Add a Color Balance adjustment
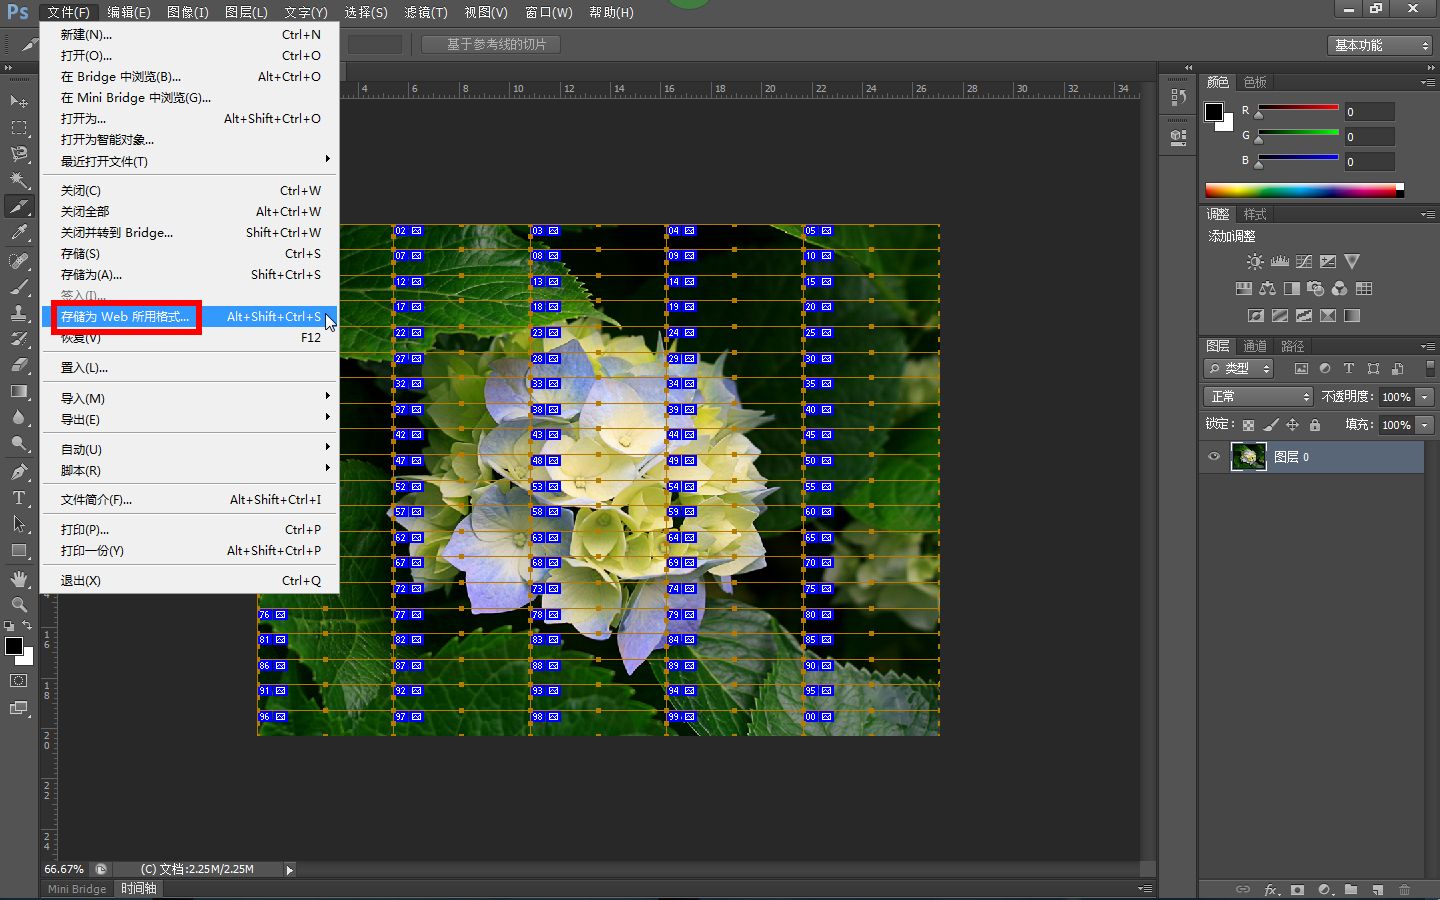The height and width of the screenshot is (900, 1440). coord(1268,288)
